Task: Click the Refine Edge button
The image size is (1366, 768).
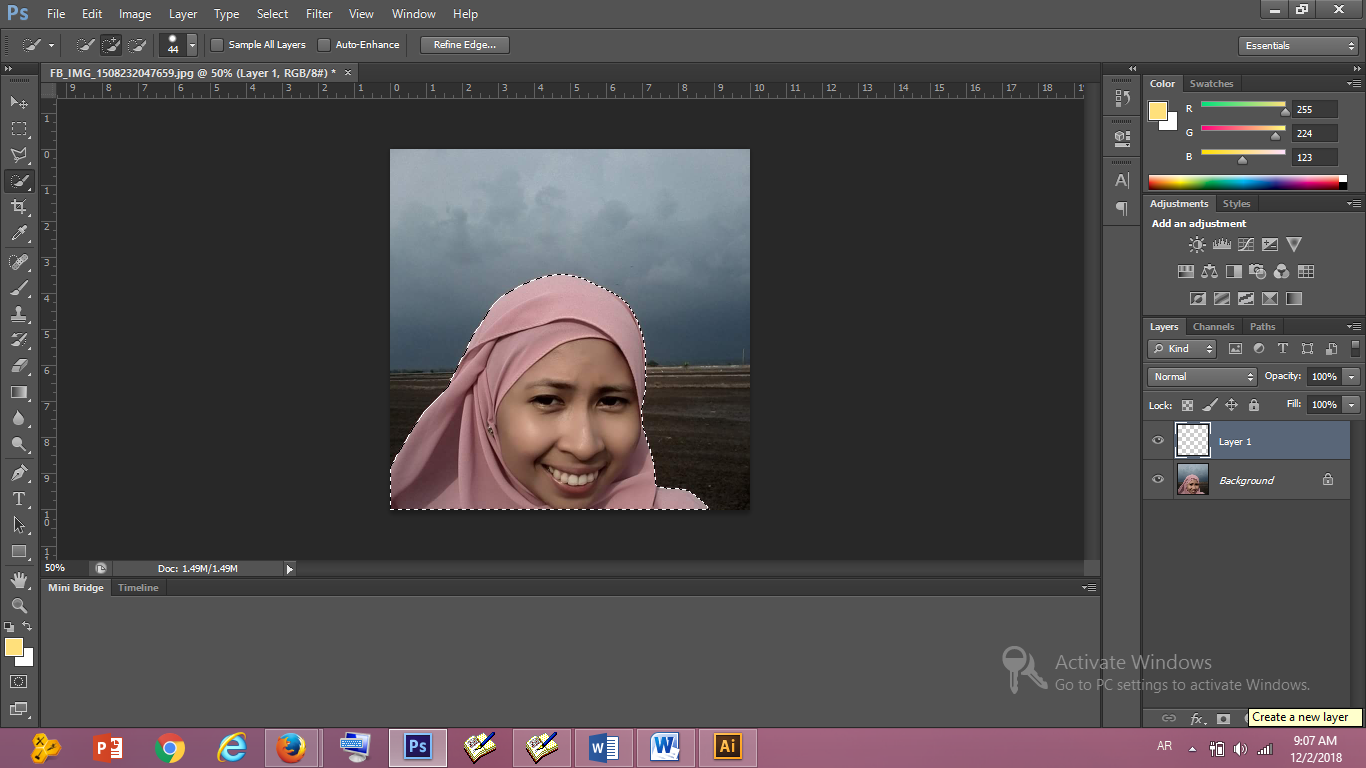Action: point(463,44)
